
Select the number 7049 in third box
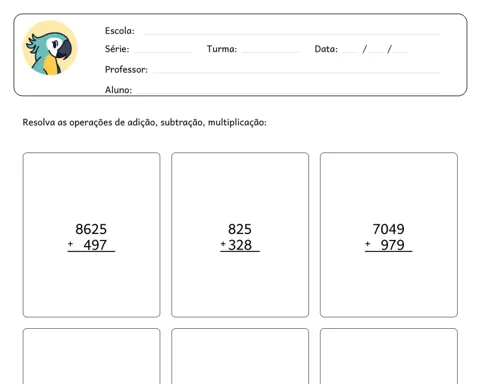tap(388, 229)
